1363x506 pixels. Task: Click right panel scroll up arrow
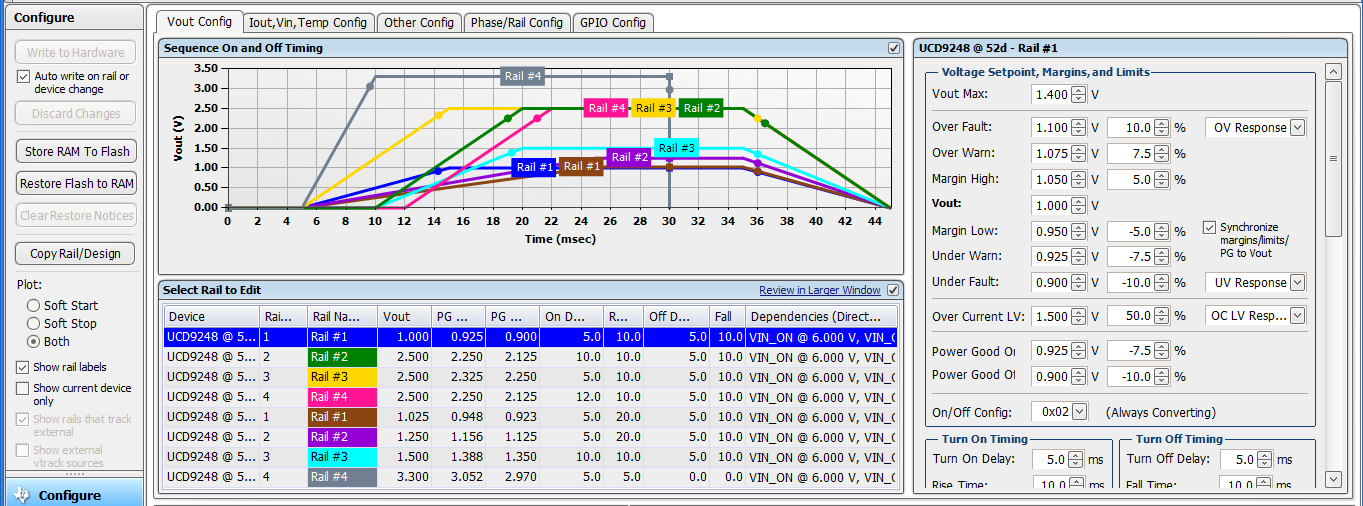[x=1332, y=71]
